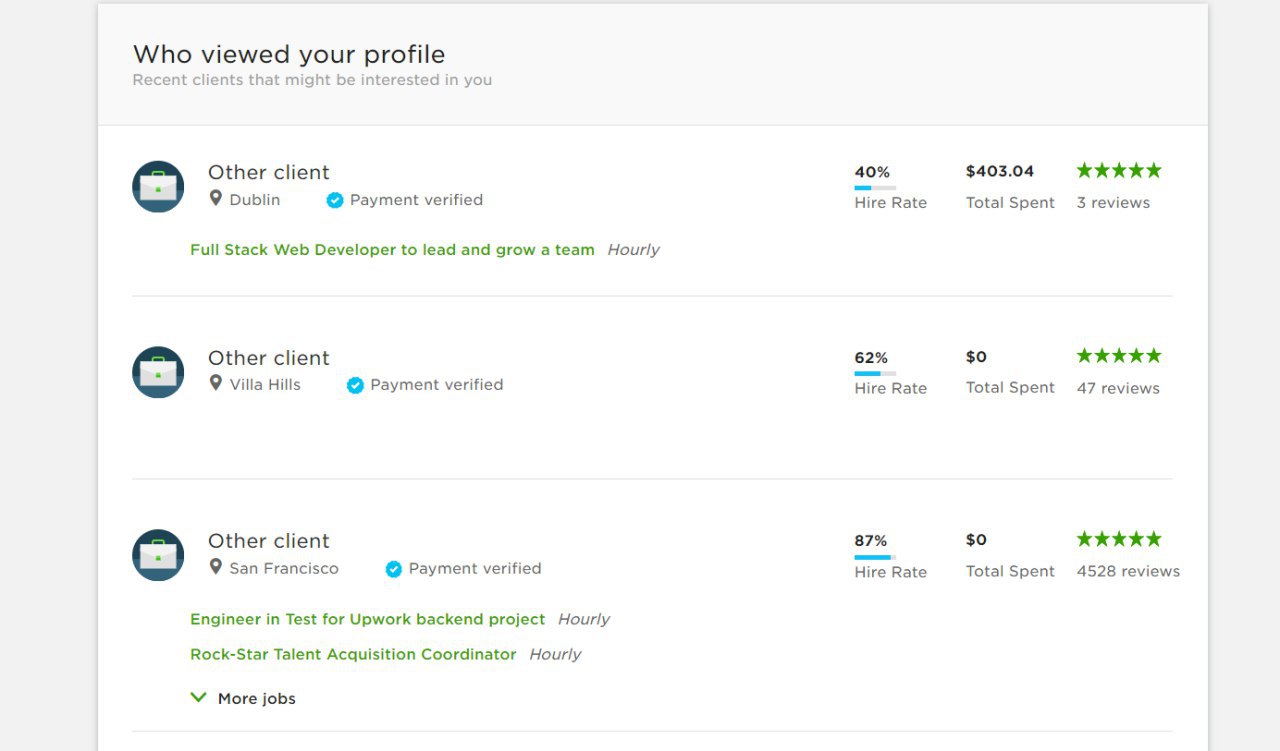Image resolution: width=1280 pixels, height=751 pixels.
Task: Click the verified checkmark for Villa Hills client
Action: click(355, 385)
